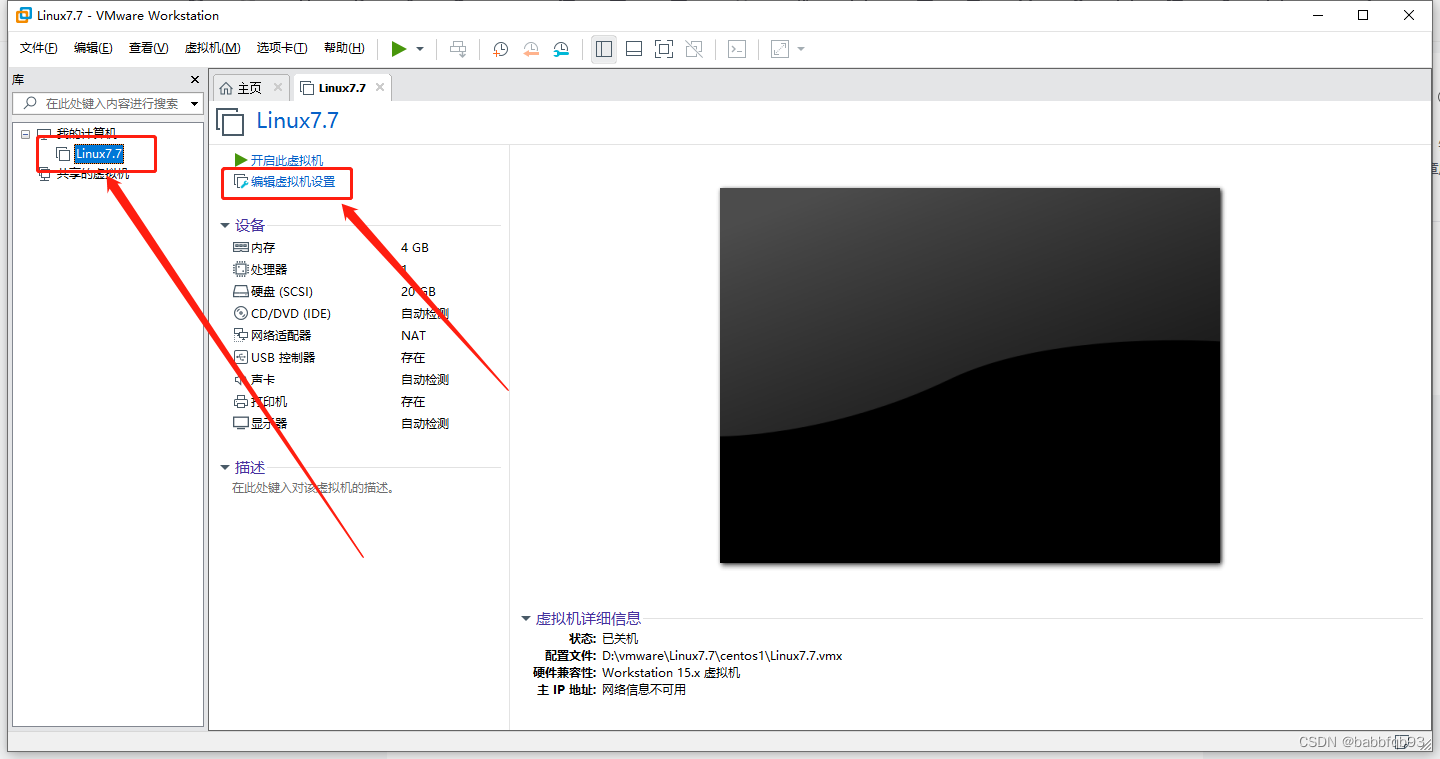Open the 查看(V) menu
The height and width of the screenshot is (759, 1440).
(148, 48)
